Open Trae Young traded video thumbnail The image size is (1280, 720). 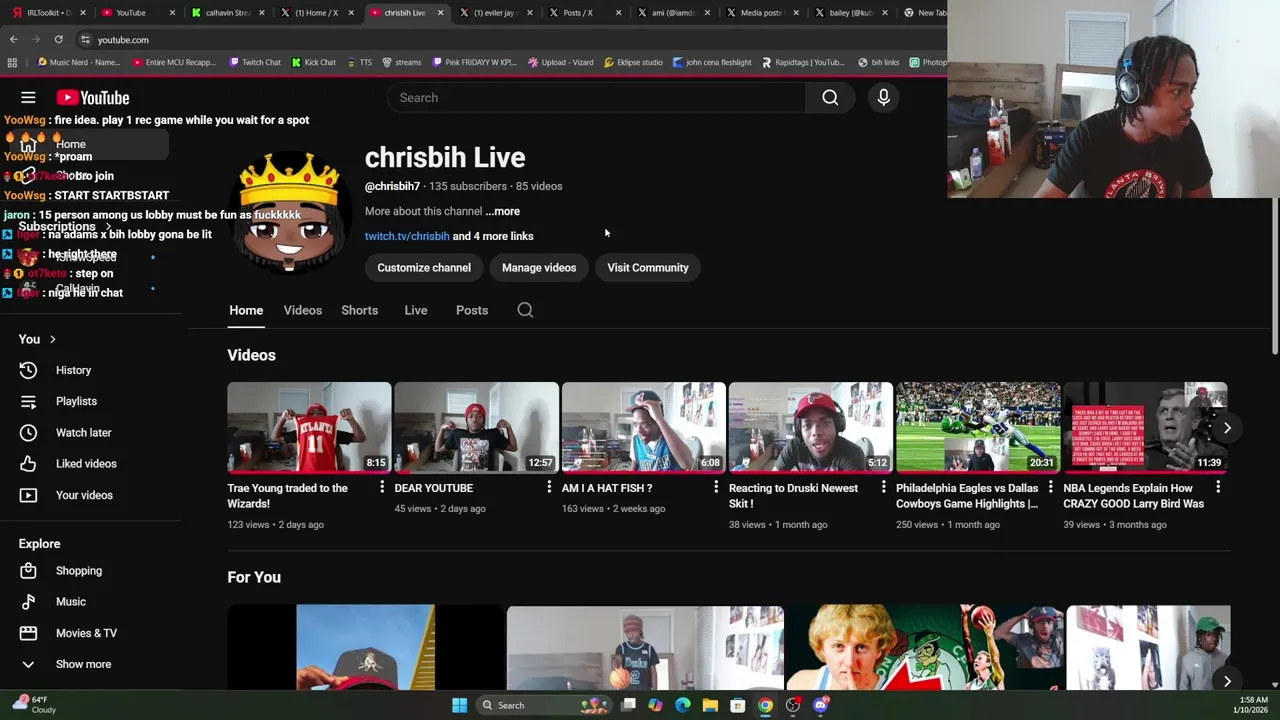(309, 427)
